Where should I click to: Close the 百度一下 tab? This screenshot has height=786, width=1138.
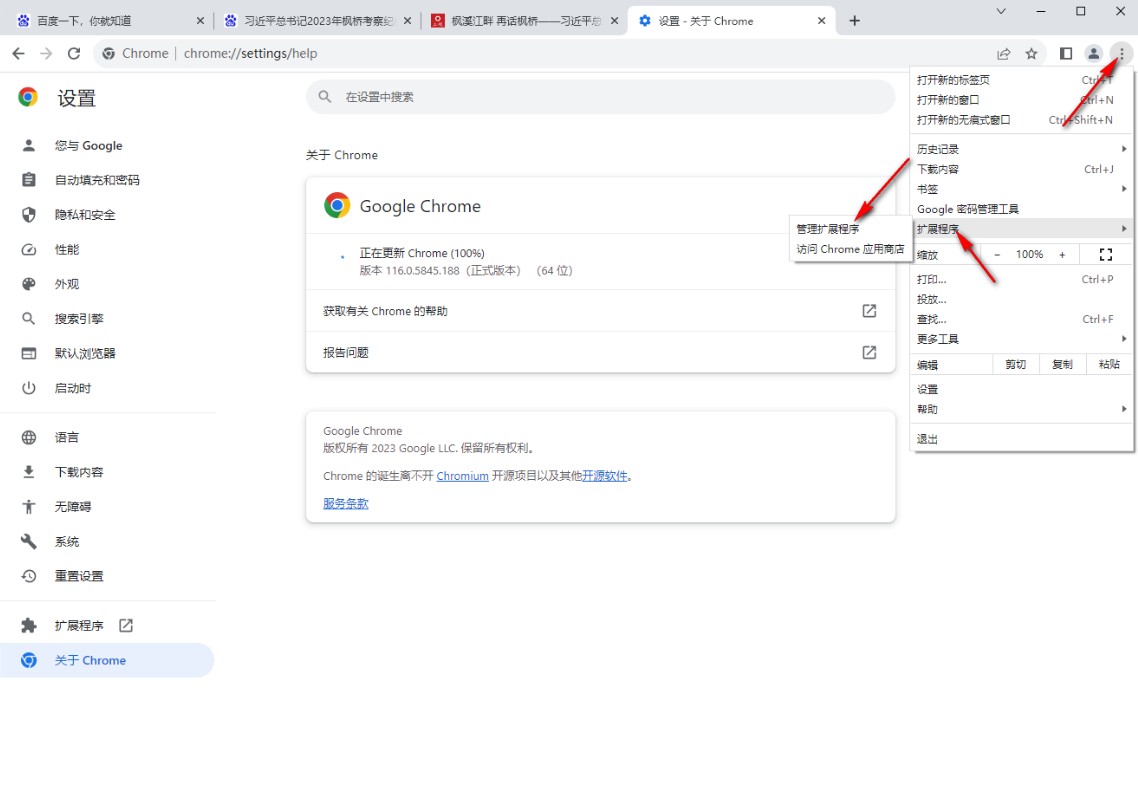tap(200, 21)
